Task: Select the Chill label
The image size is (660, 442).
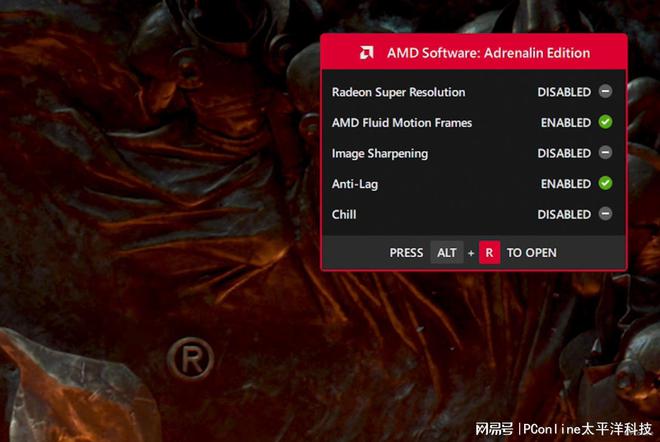Action: point(343,215)
